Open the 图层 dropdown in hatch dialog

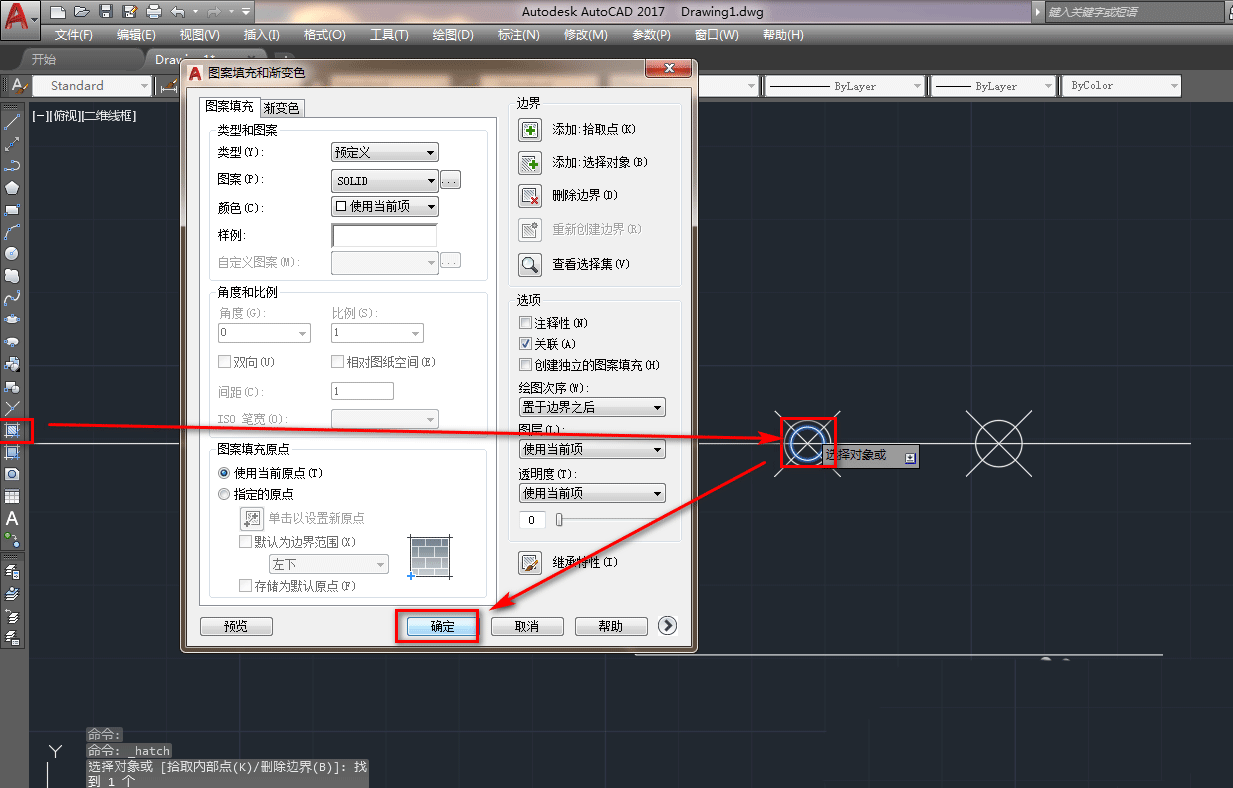[x=592, y=449]
